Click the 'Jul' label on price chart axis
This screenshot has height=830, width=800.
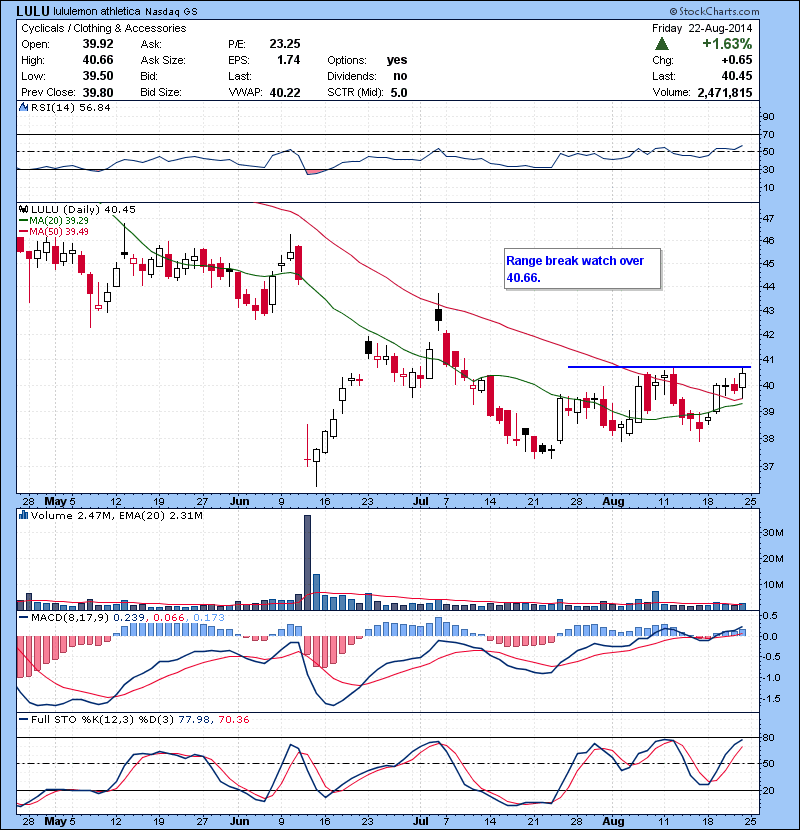pos(420,501)
